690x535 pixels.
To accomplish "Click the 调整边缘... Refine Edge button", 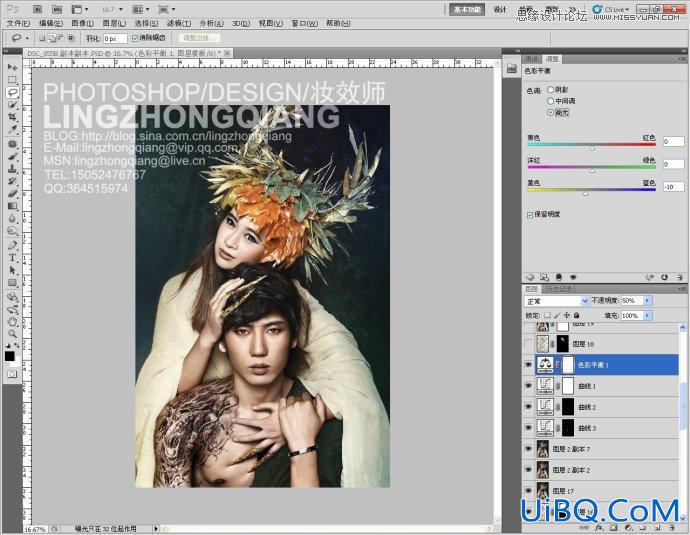I will click(x=199, y=38).
